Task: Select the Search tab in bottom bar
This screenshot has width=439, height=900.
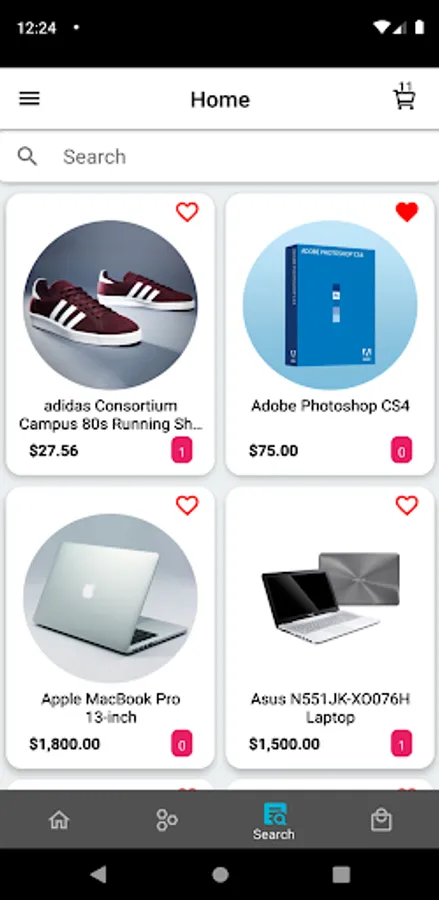Action: pyautogui.click(x=274, y=823)
